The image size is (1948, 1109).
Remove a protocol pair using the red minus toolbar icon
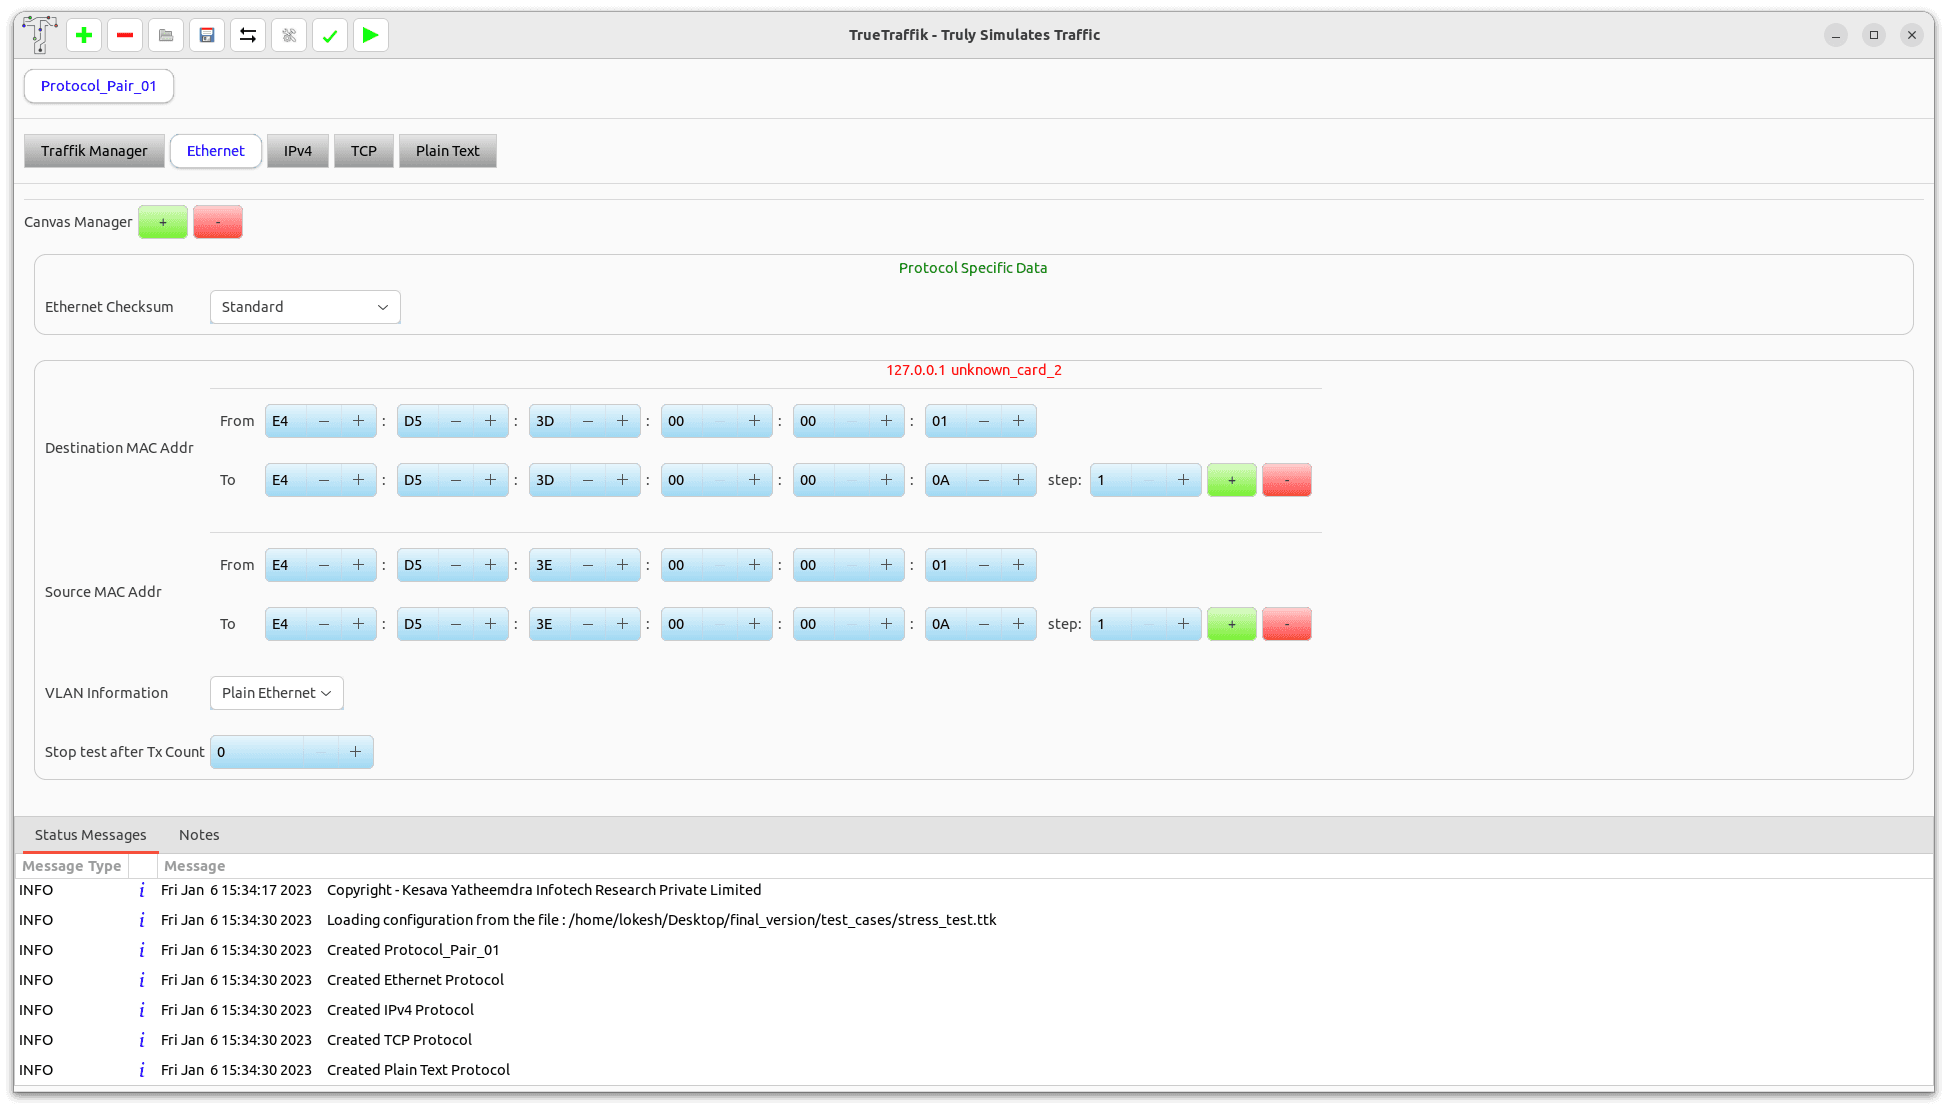coord(124,35)
